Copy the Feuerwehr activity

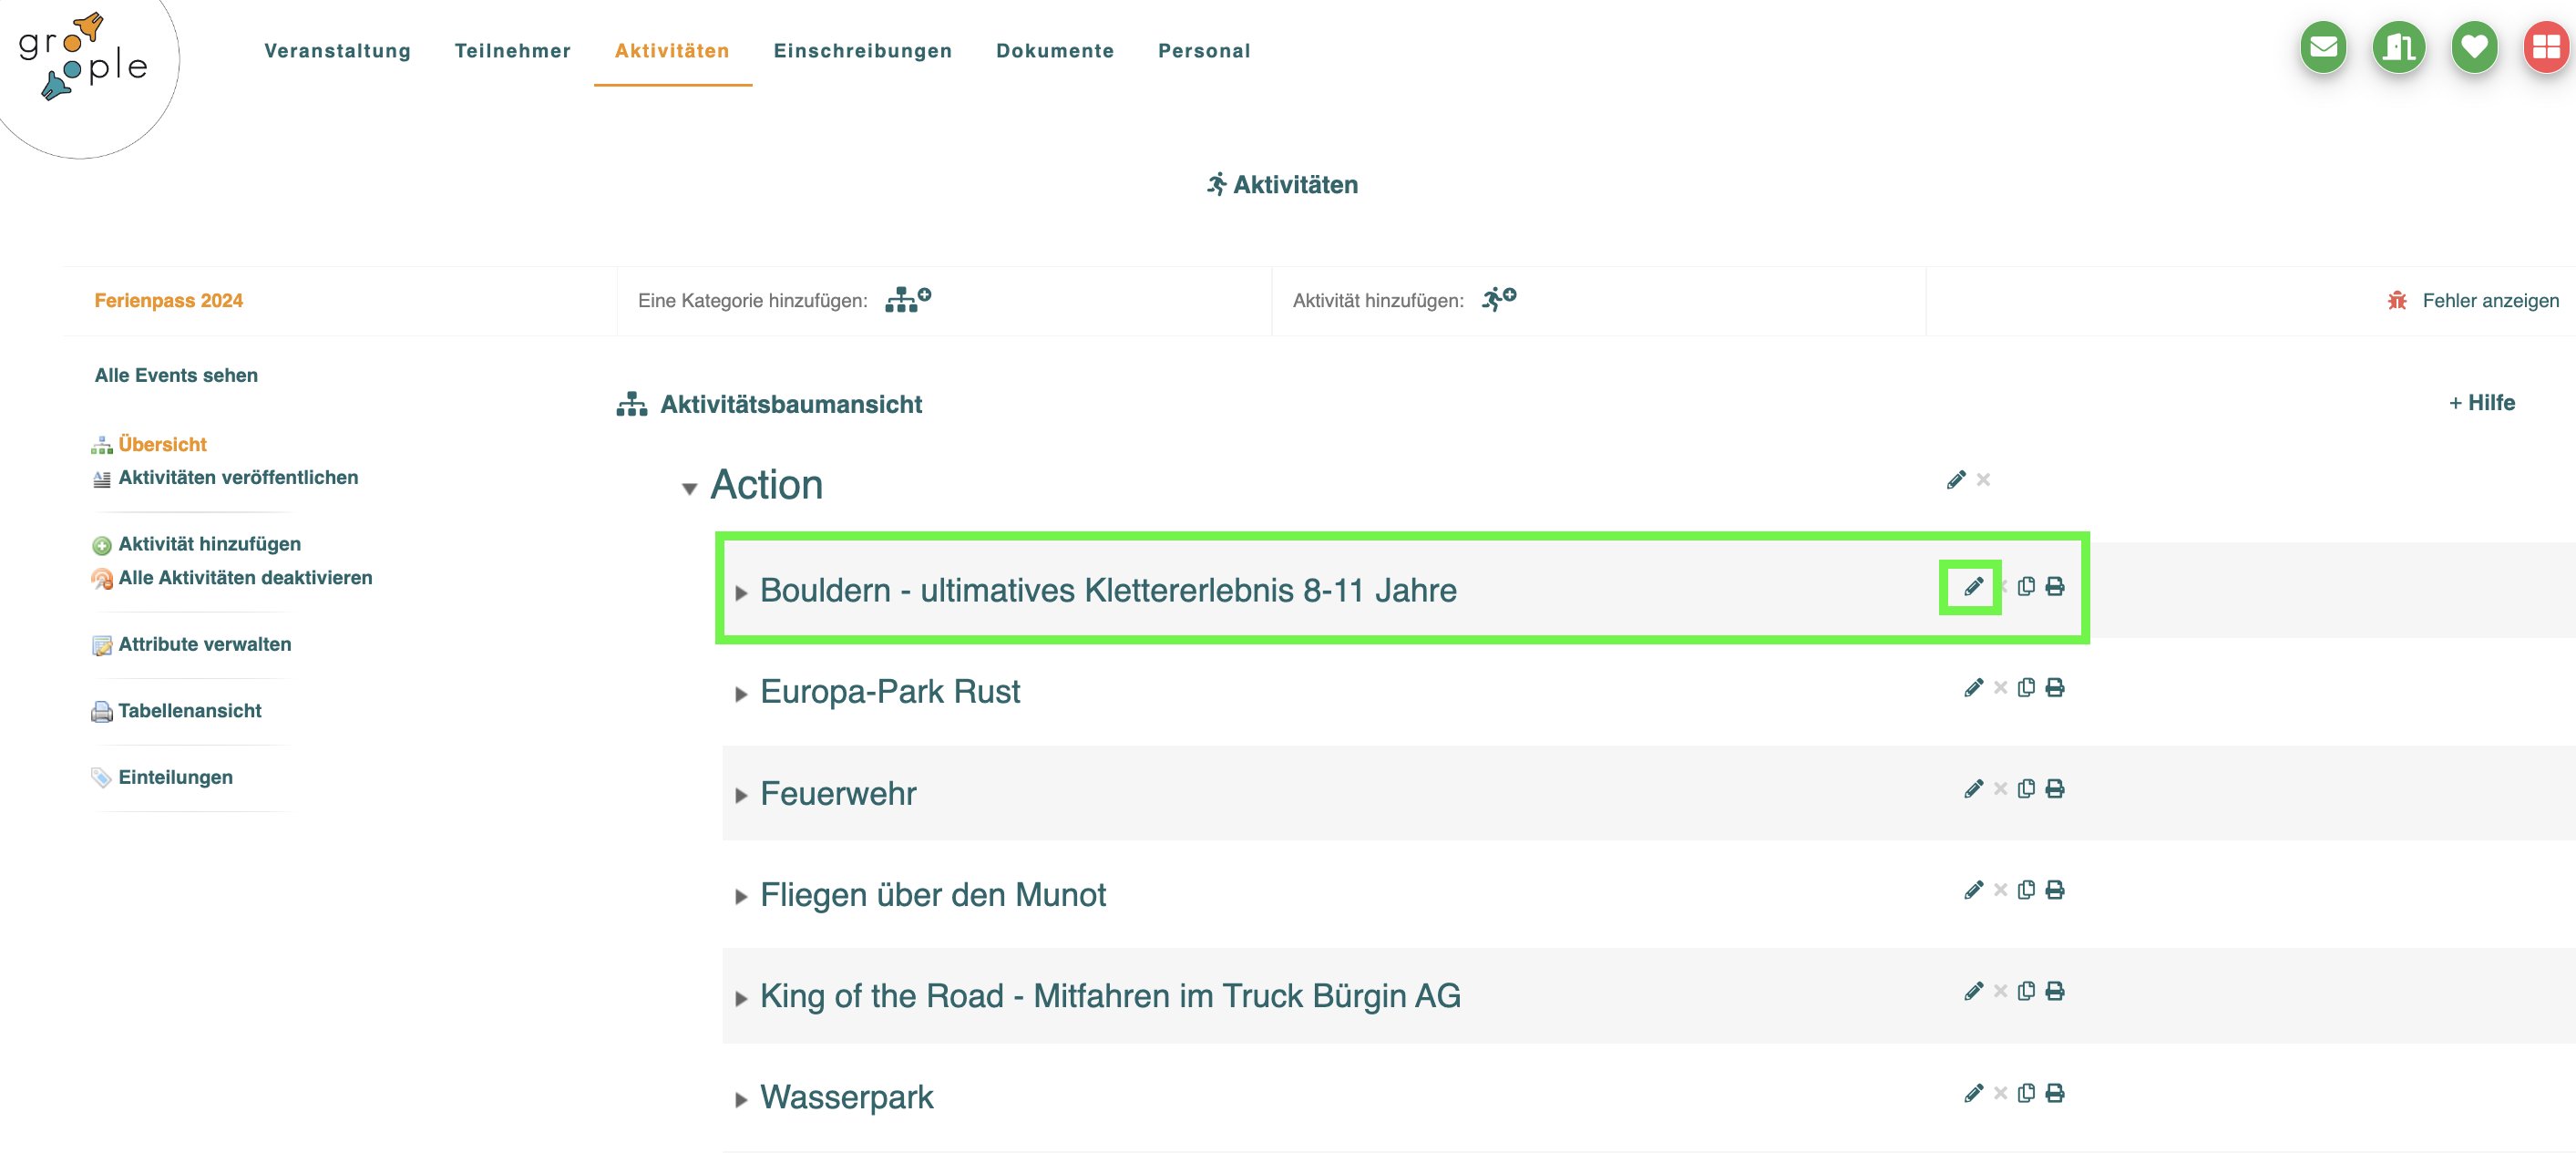point(2026,789)
